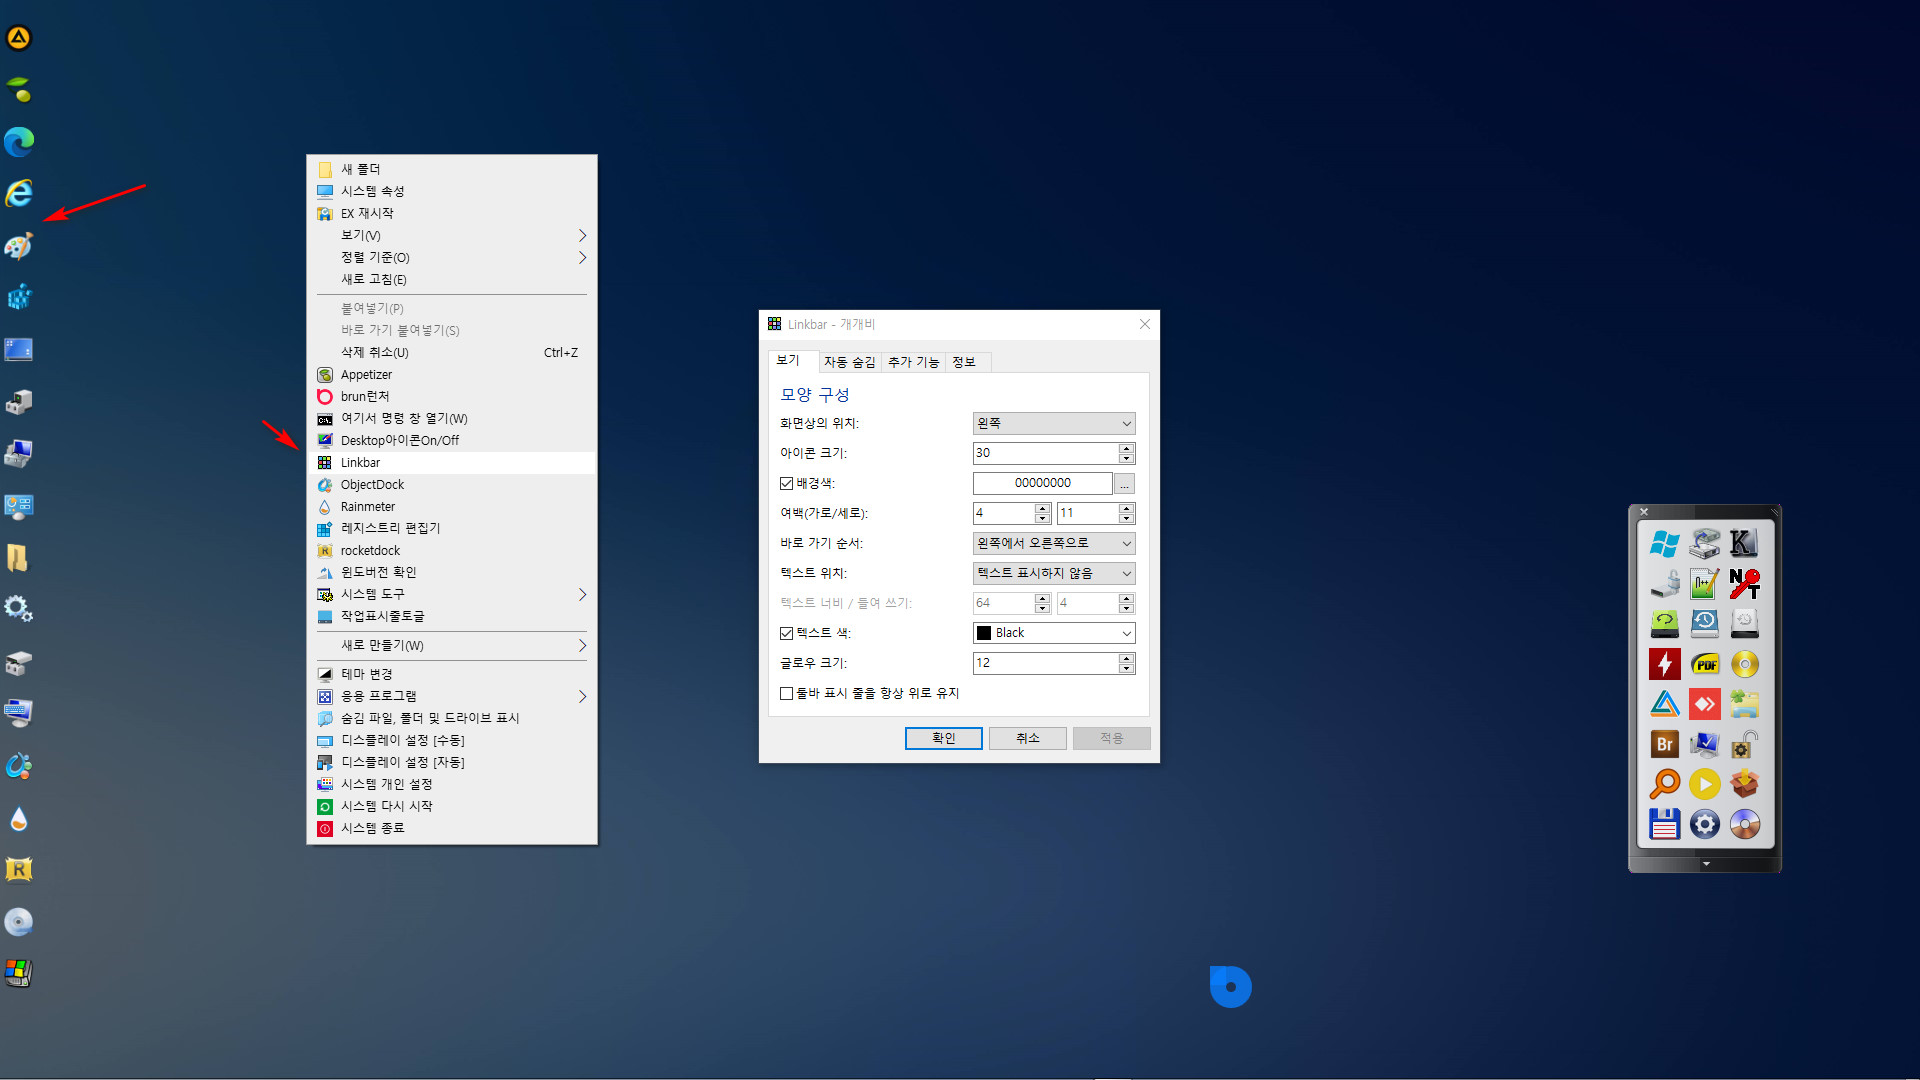Open the NT red key icon in dock

click(x=1745, y=584)
